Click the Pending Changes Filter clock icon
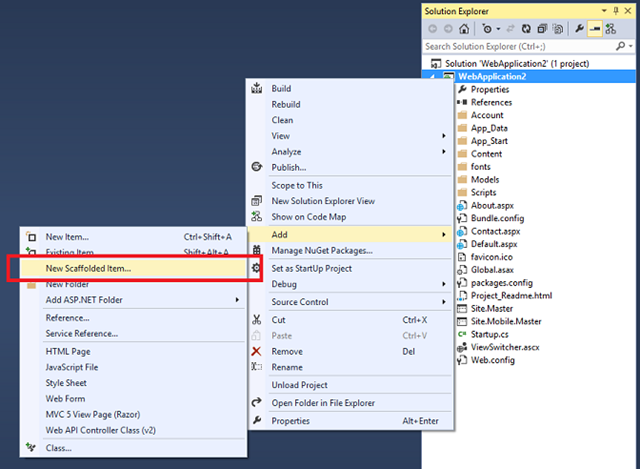This screenshot has height=469, width=640. tap(487, 29)
